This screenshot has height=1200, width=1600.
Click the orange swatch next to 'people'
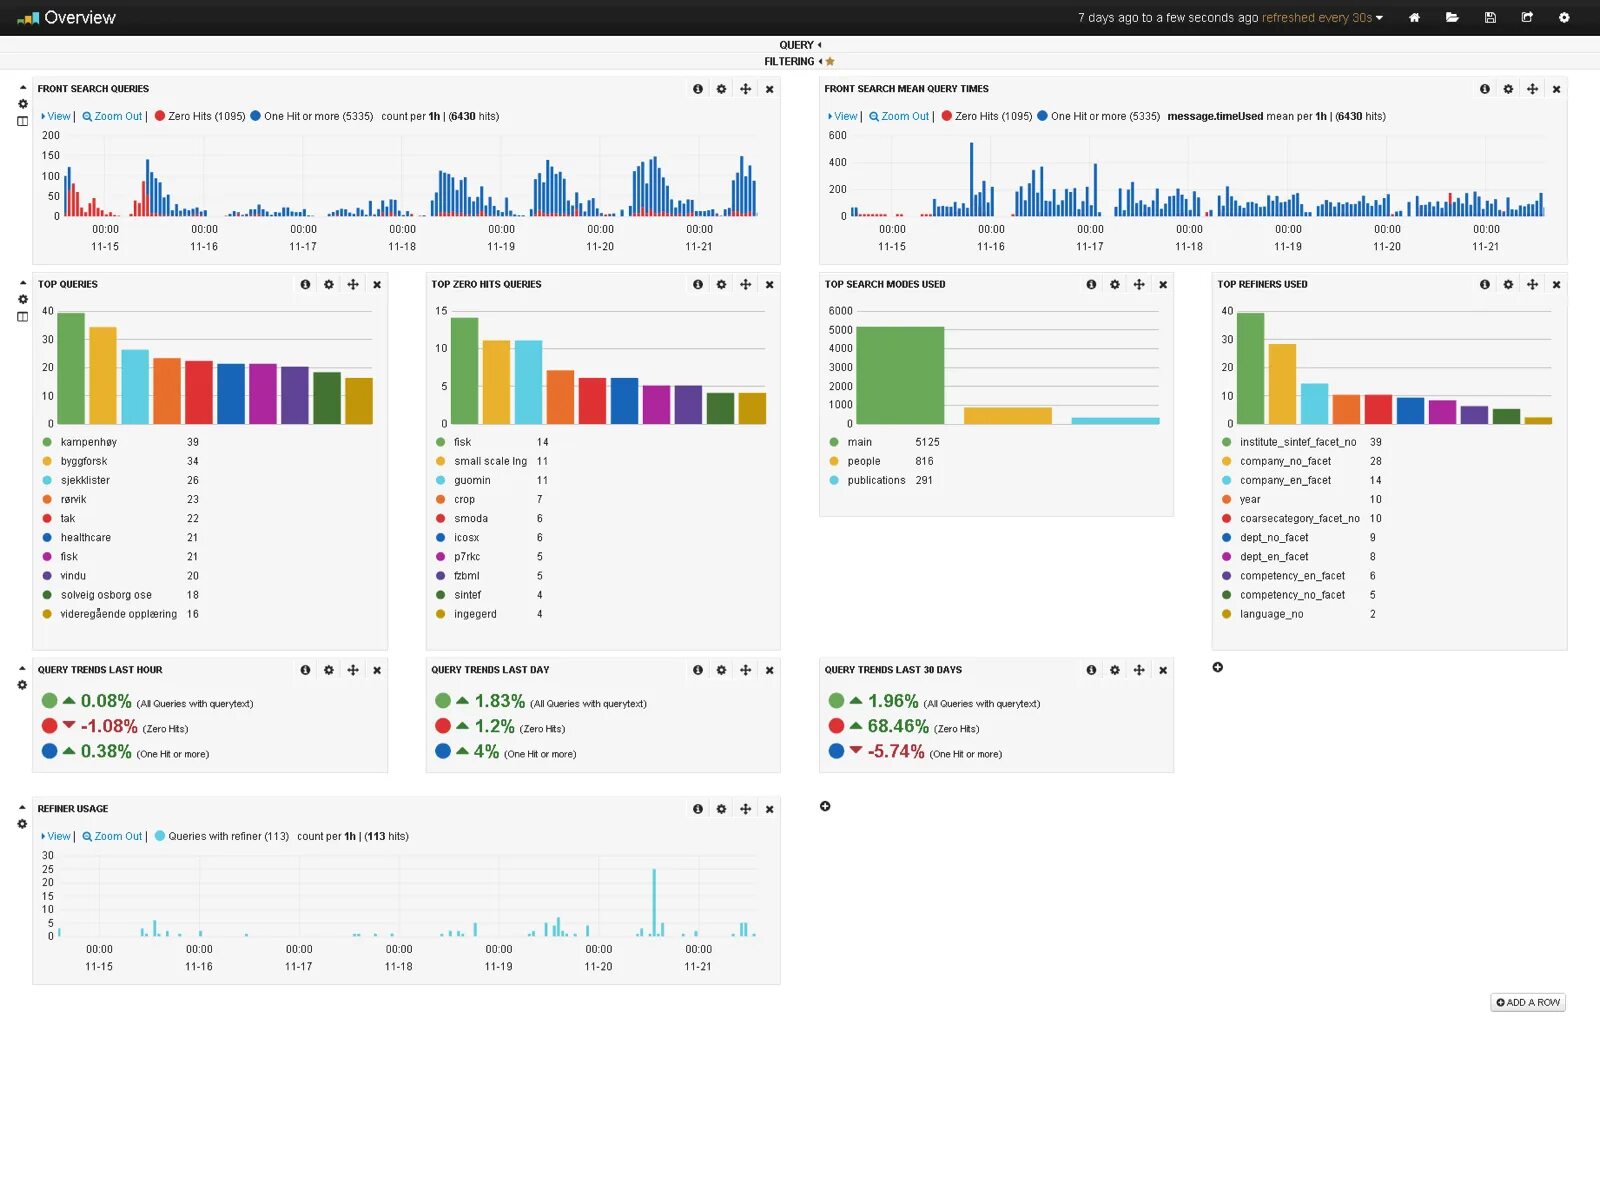coord(834,461)
